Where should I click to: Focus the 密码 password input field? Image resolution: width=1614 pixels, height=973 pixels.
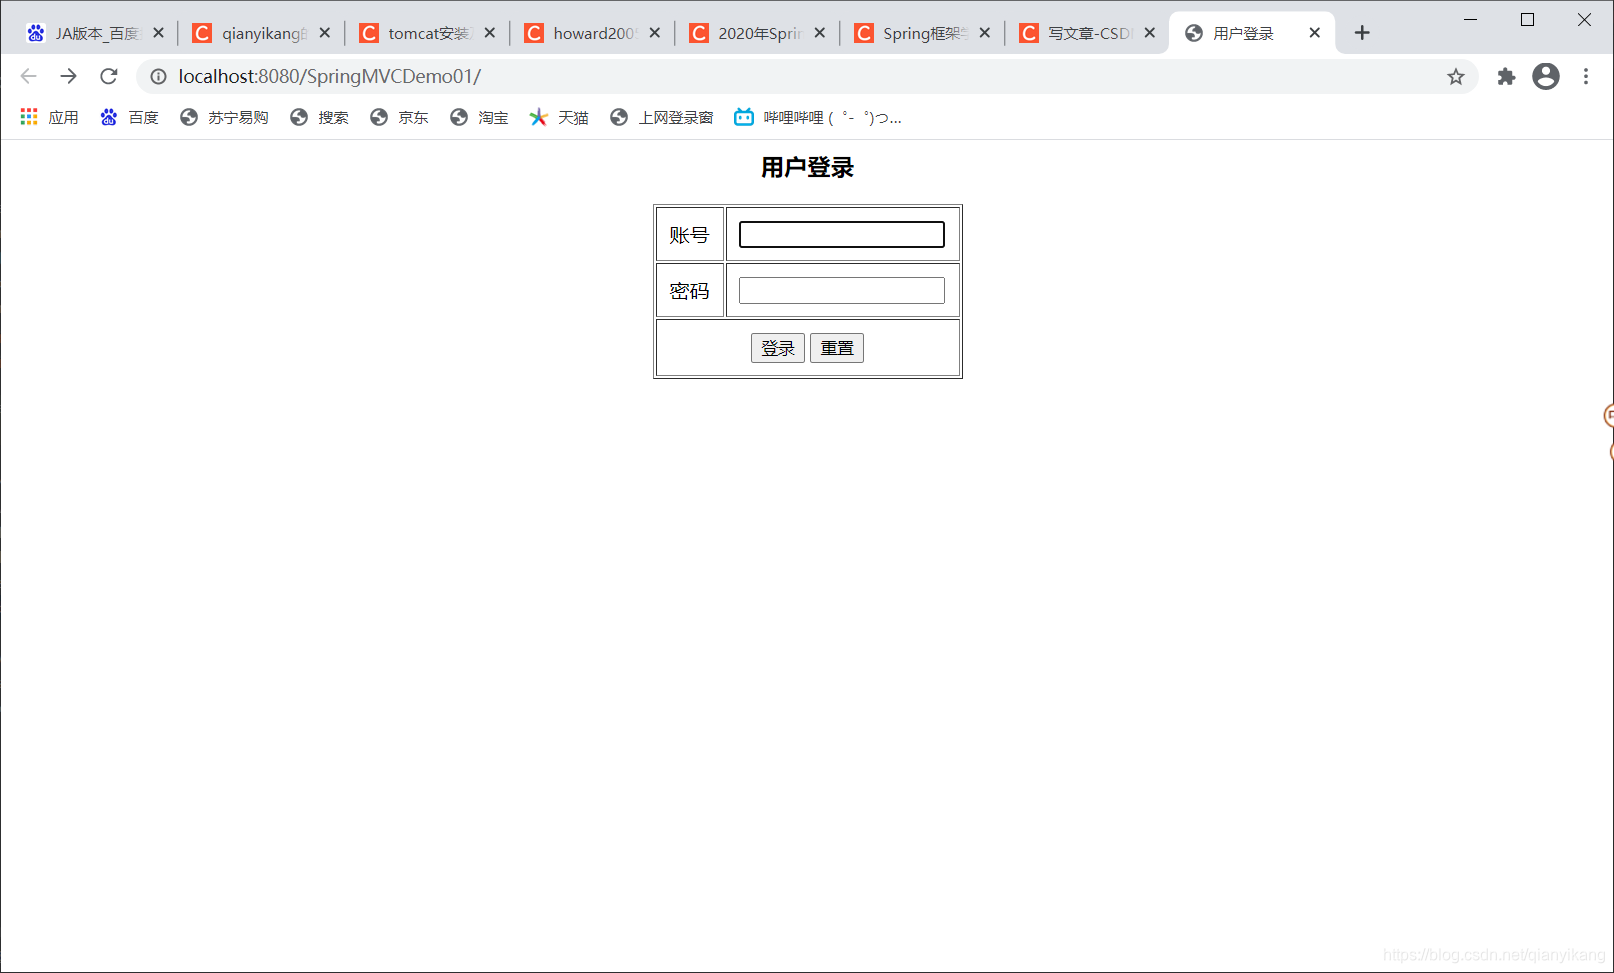pyautogui.click(x=842, y=290)
